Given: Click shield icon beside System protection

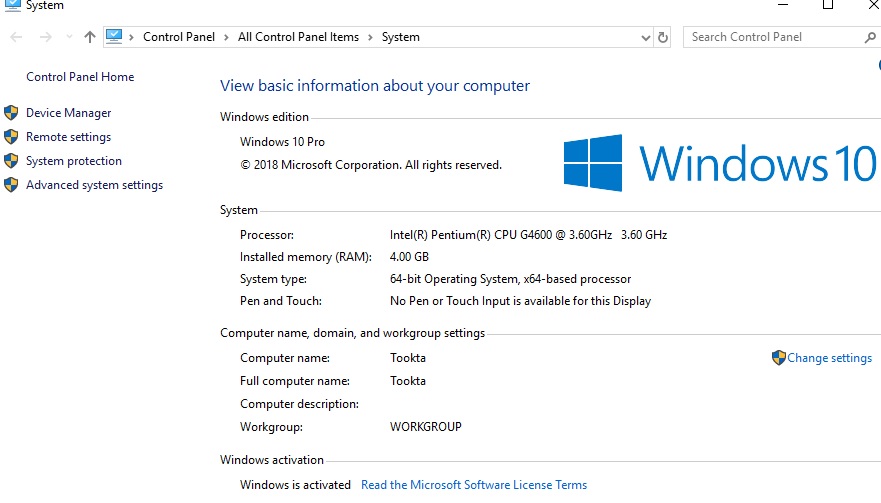Looking at the screenshot, I should tap(11, 161).
